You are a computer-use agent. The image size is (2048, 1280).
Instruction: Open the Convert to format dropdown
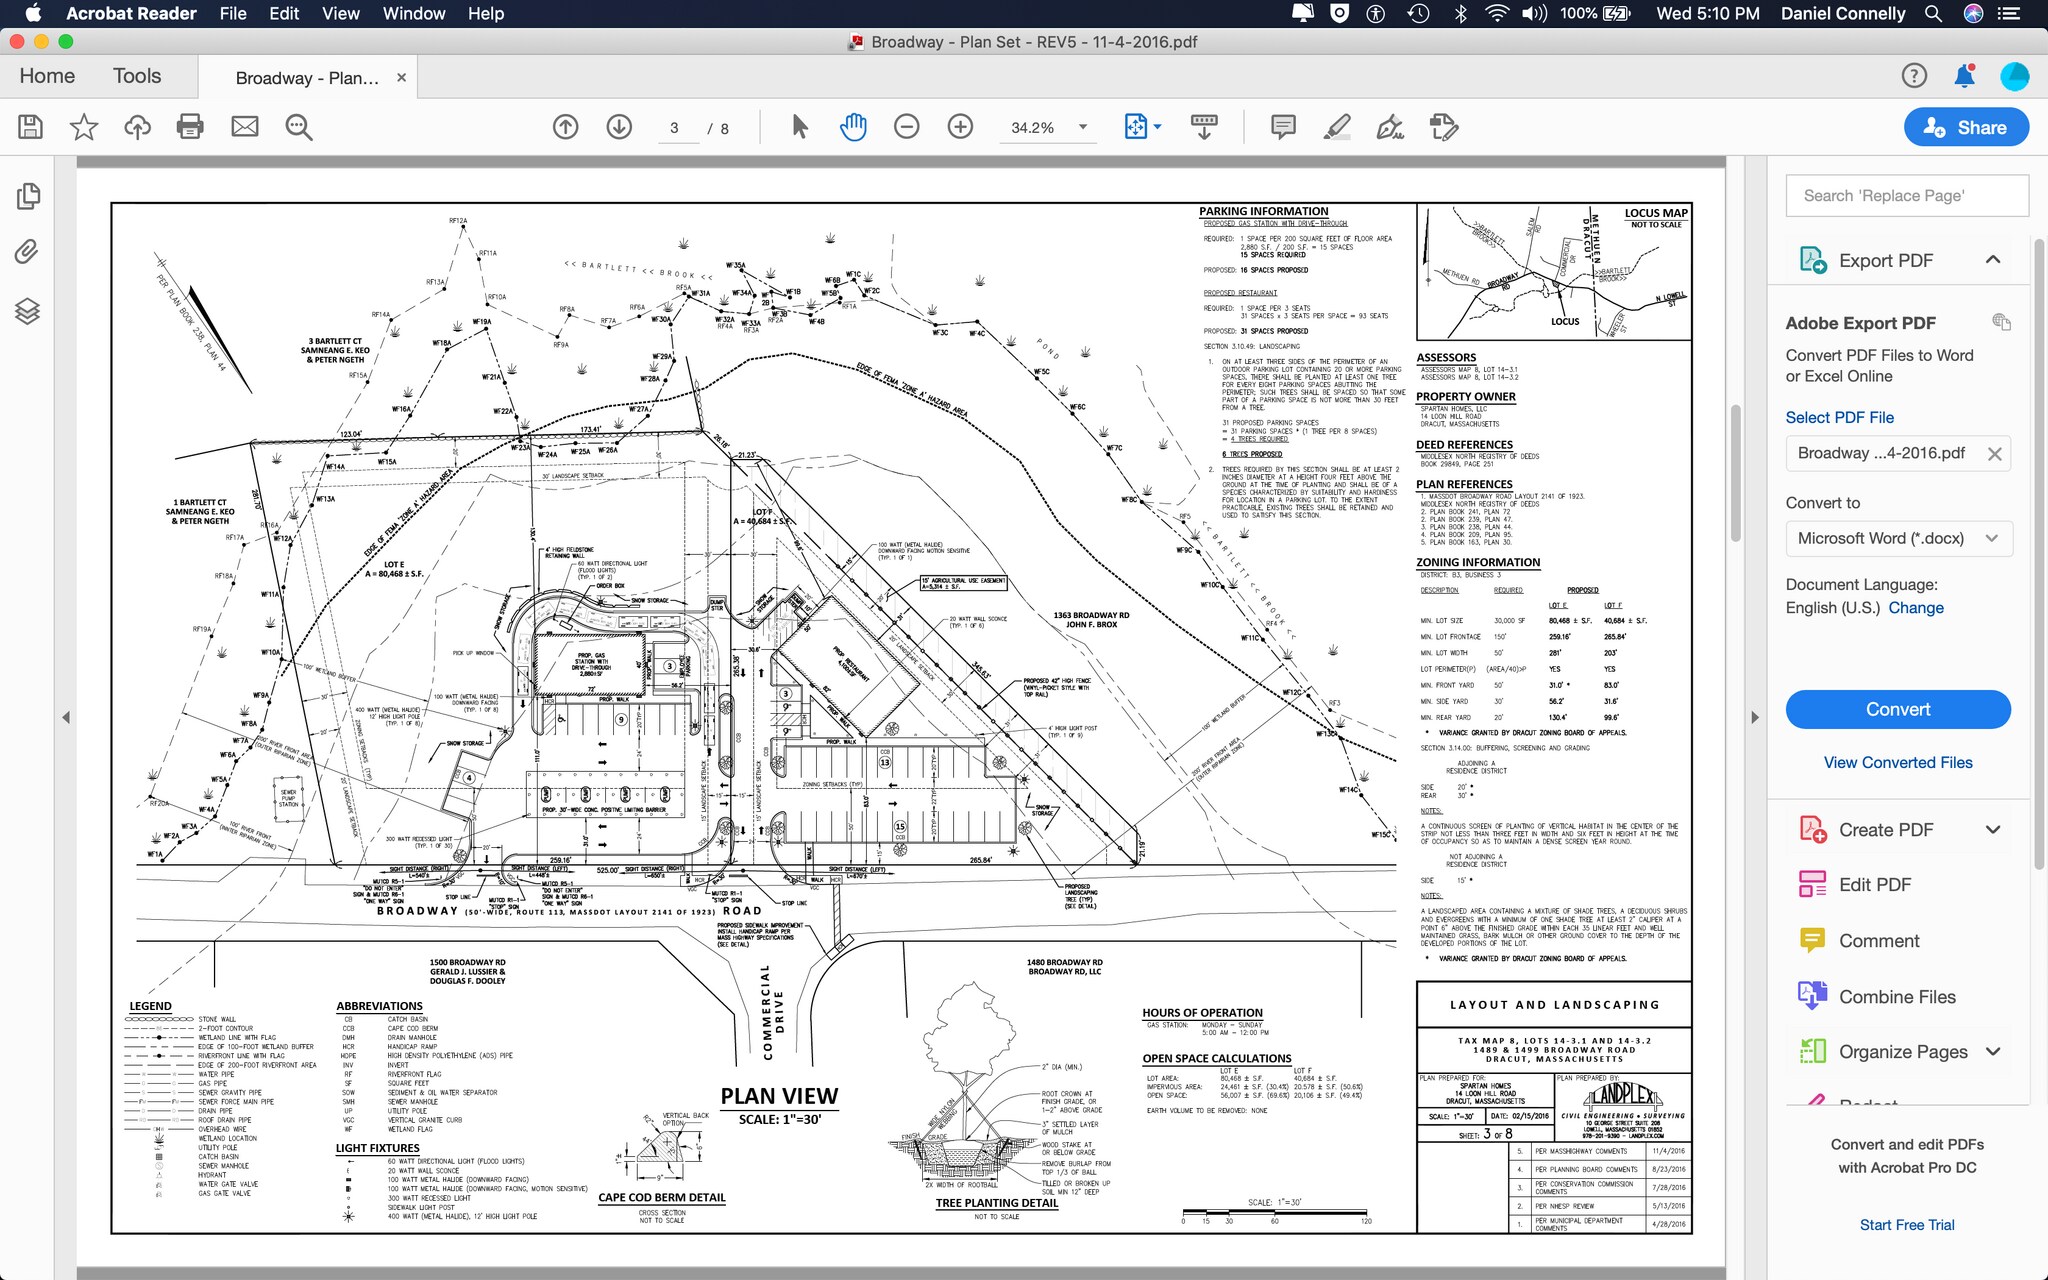(x=1897, y=538)
